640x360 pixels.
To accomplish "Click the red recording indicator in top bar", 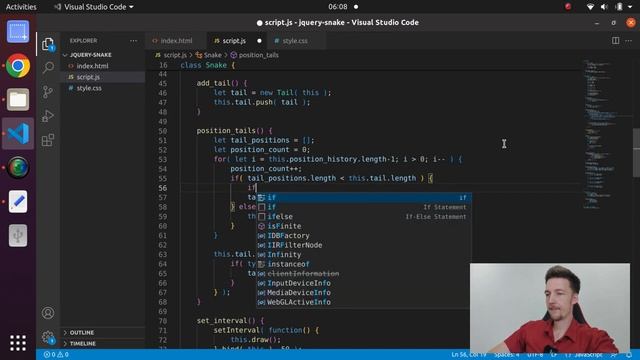I will click(x=568, y=7).
